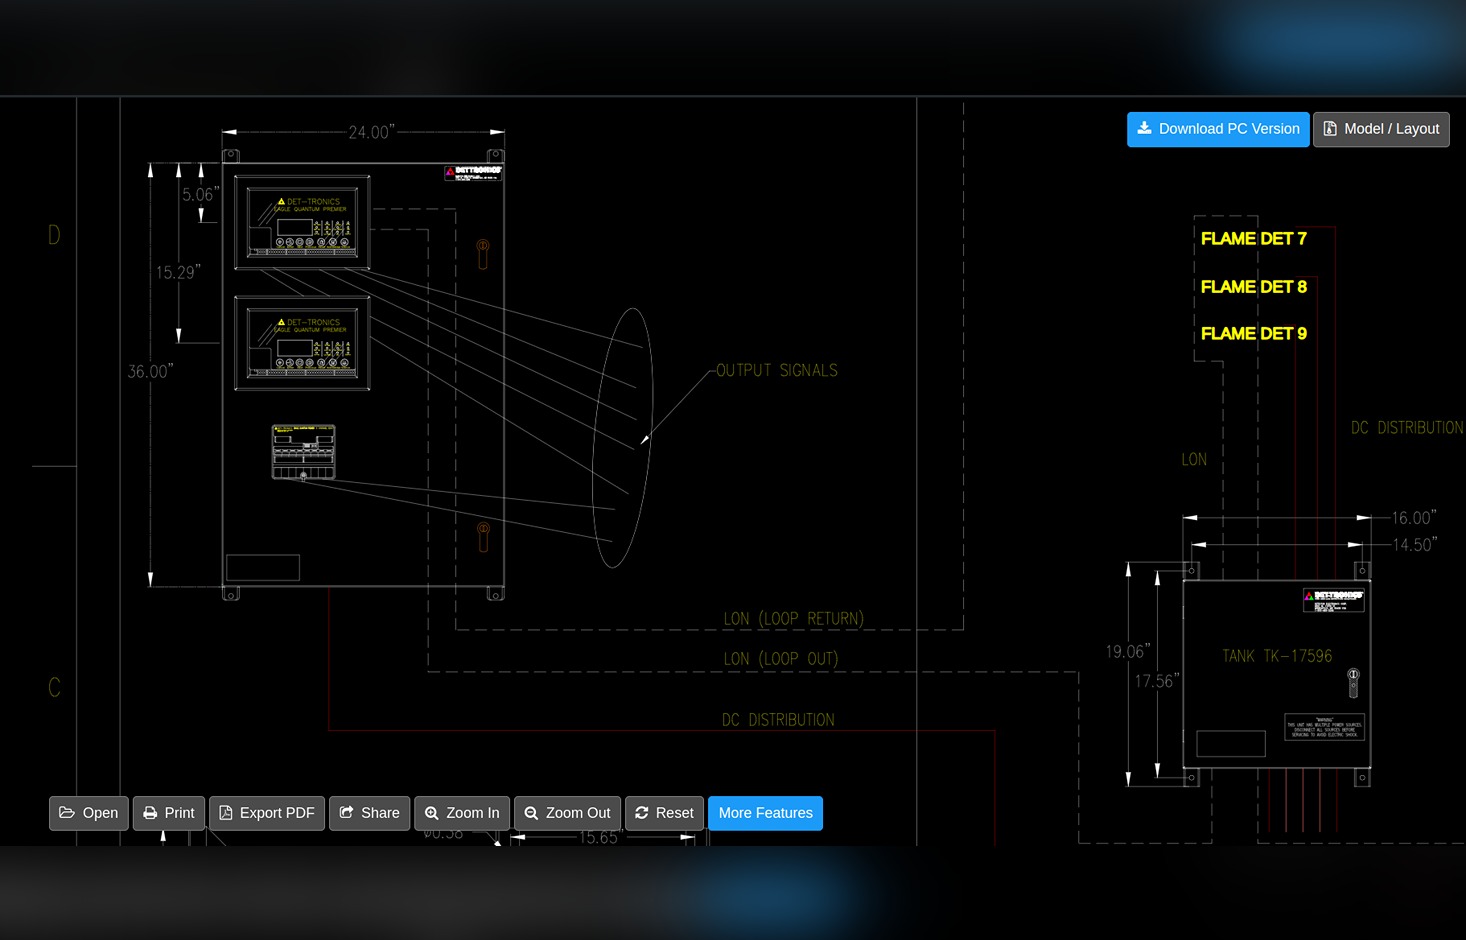Select the FLAME DET 7 label
Image resolution: width=1466 pixels, height=940 pixels.
pos(1254,239)
